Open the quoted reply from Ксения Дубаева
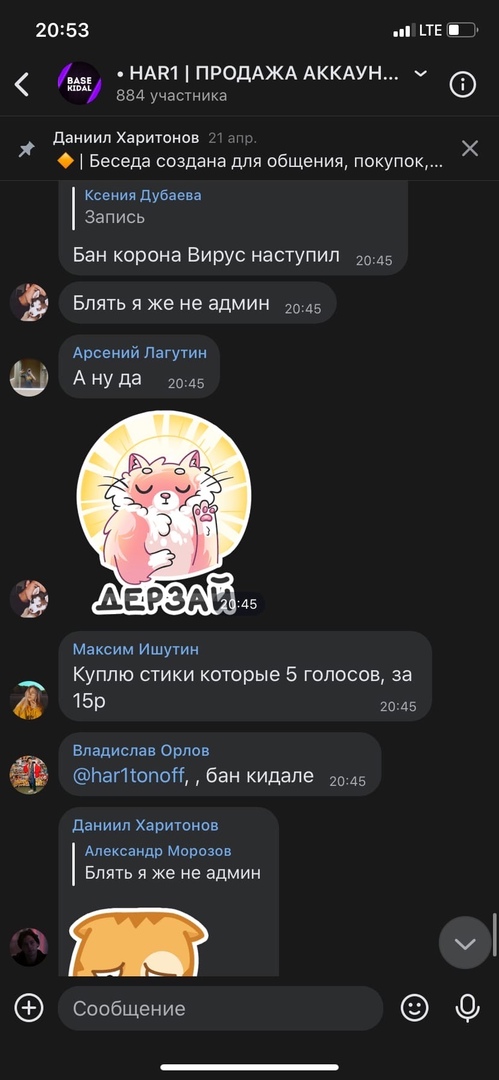Viewport: 499px width, 1080px height. (143, 207)
